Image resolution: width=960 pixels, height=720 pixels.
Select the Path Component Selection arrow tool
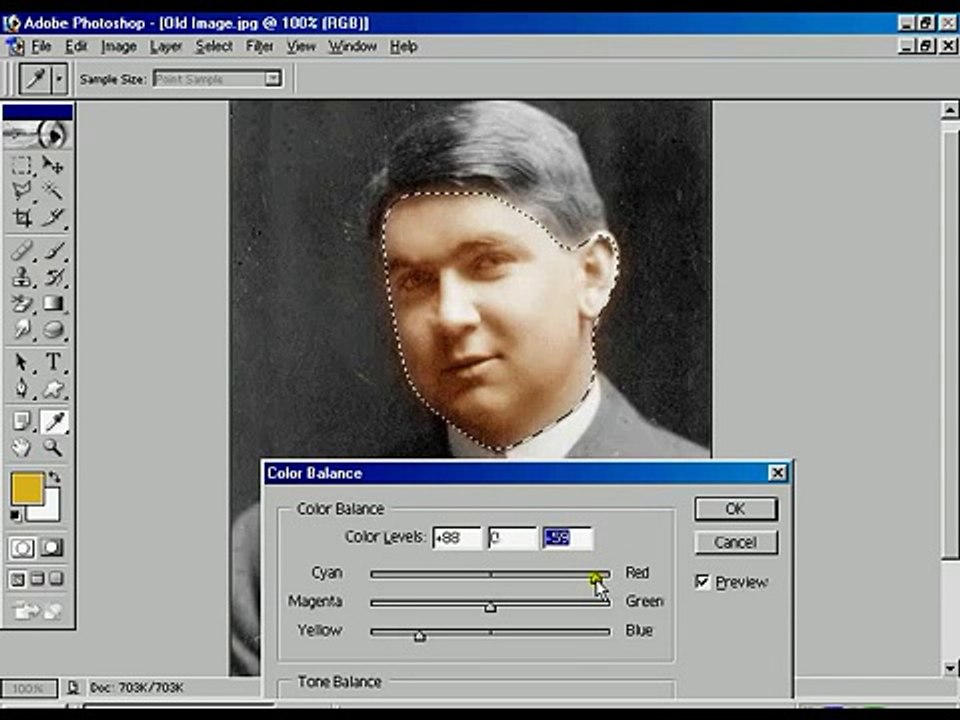22,362
